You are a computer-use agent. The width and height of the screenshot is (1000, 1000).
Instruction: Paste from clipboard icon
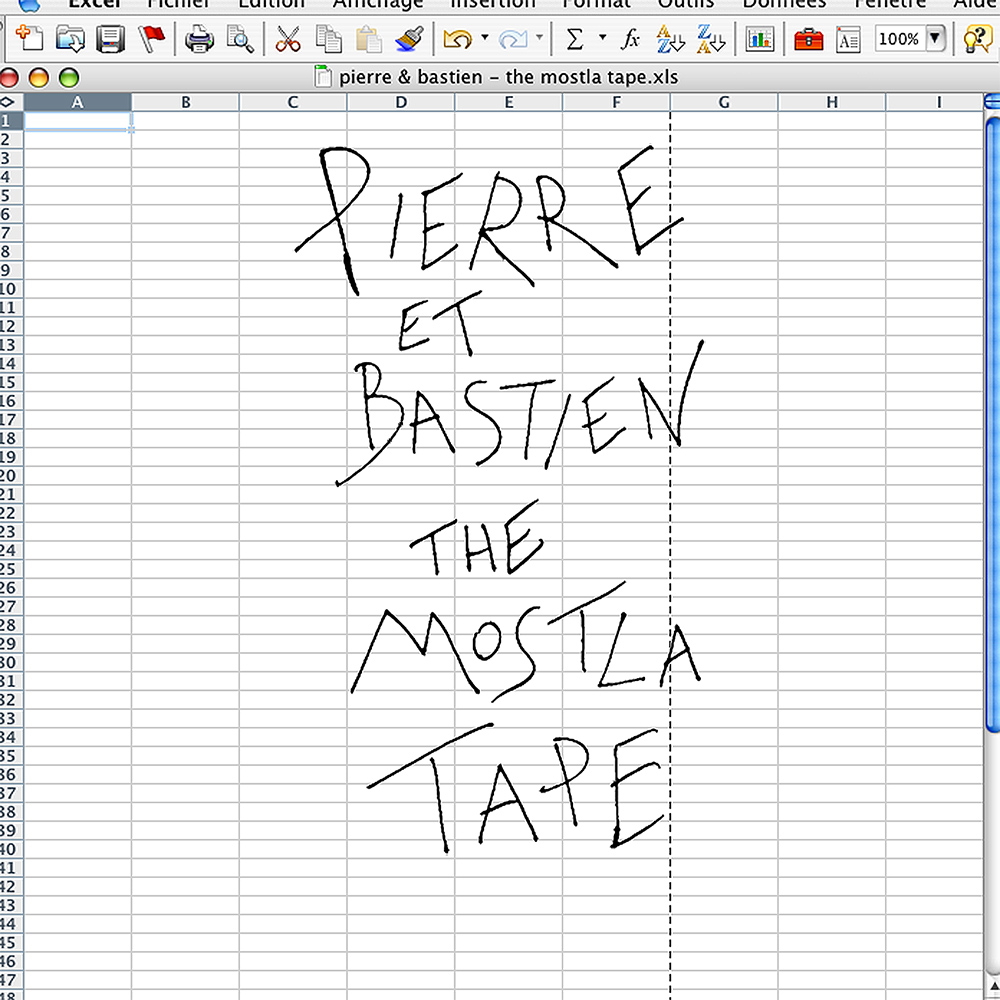click(x=369, y=39)
